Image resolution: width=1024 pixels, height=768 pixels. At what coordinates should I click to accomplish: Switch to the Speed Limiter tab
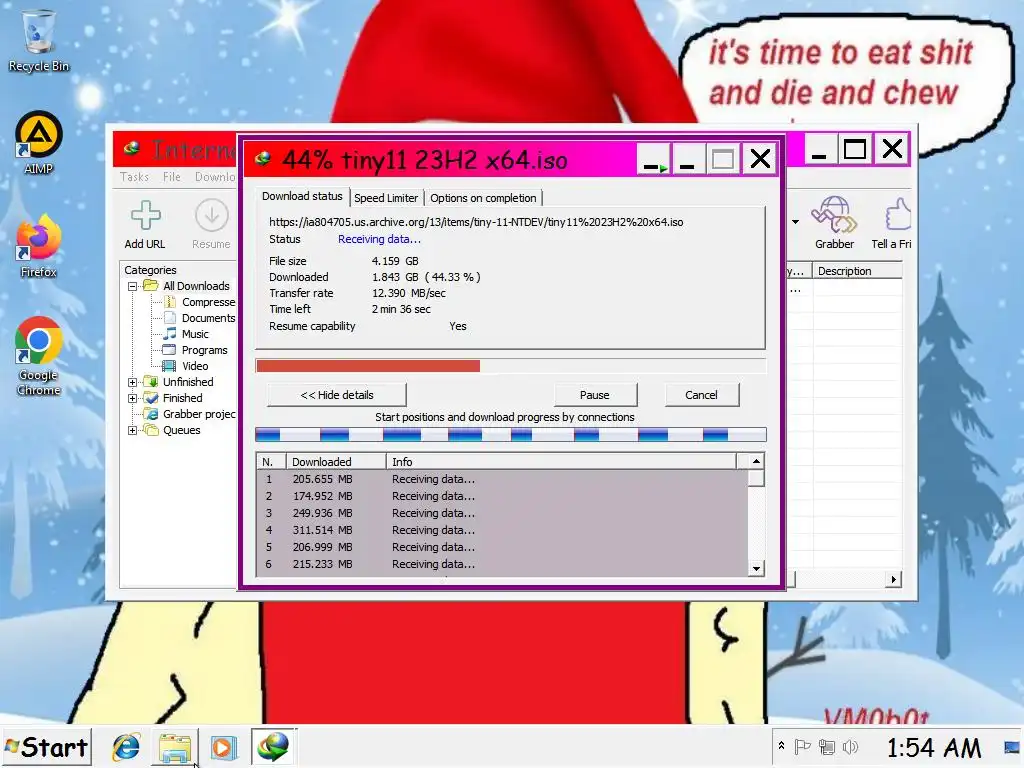386,198
